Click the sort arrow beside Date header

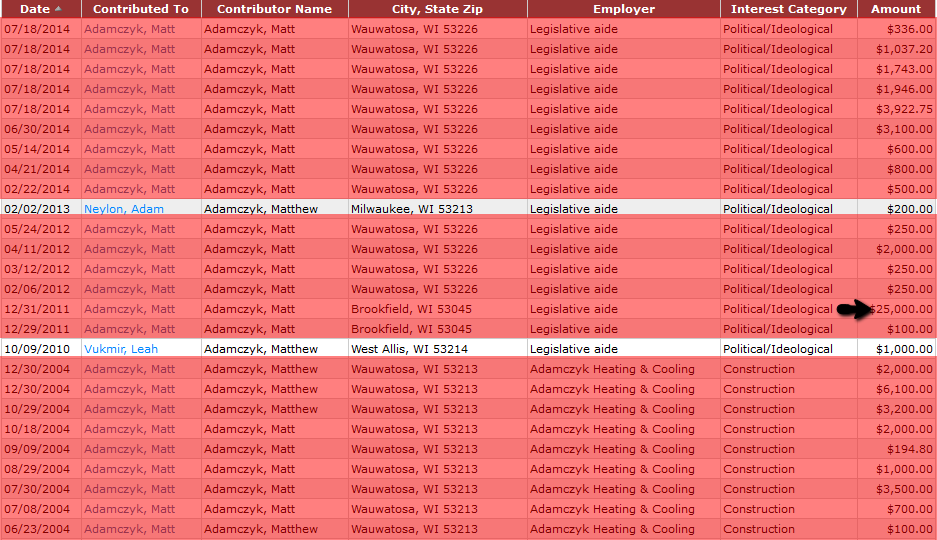pyautogui.click(x=57, y=9)
